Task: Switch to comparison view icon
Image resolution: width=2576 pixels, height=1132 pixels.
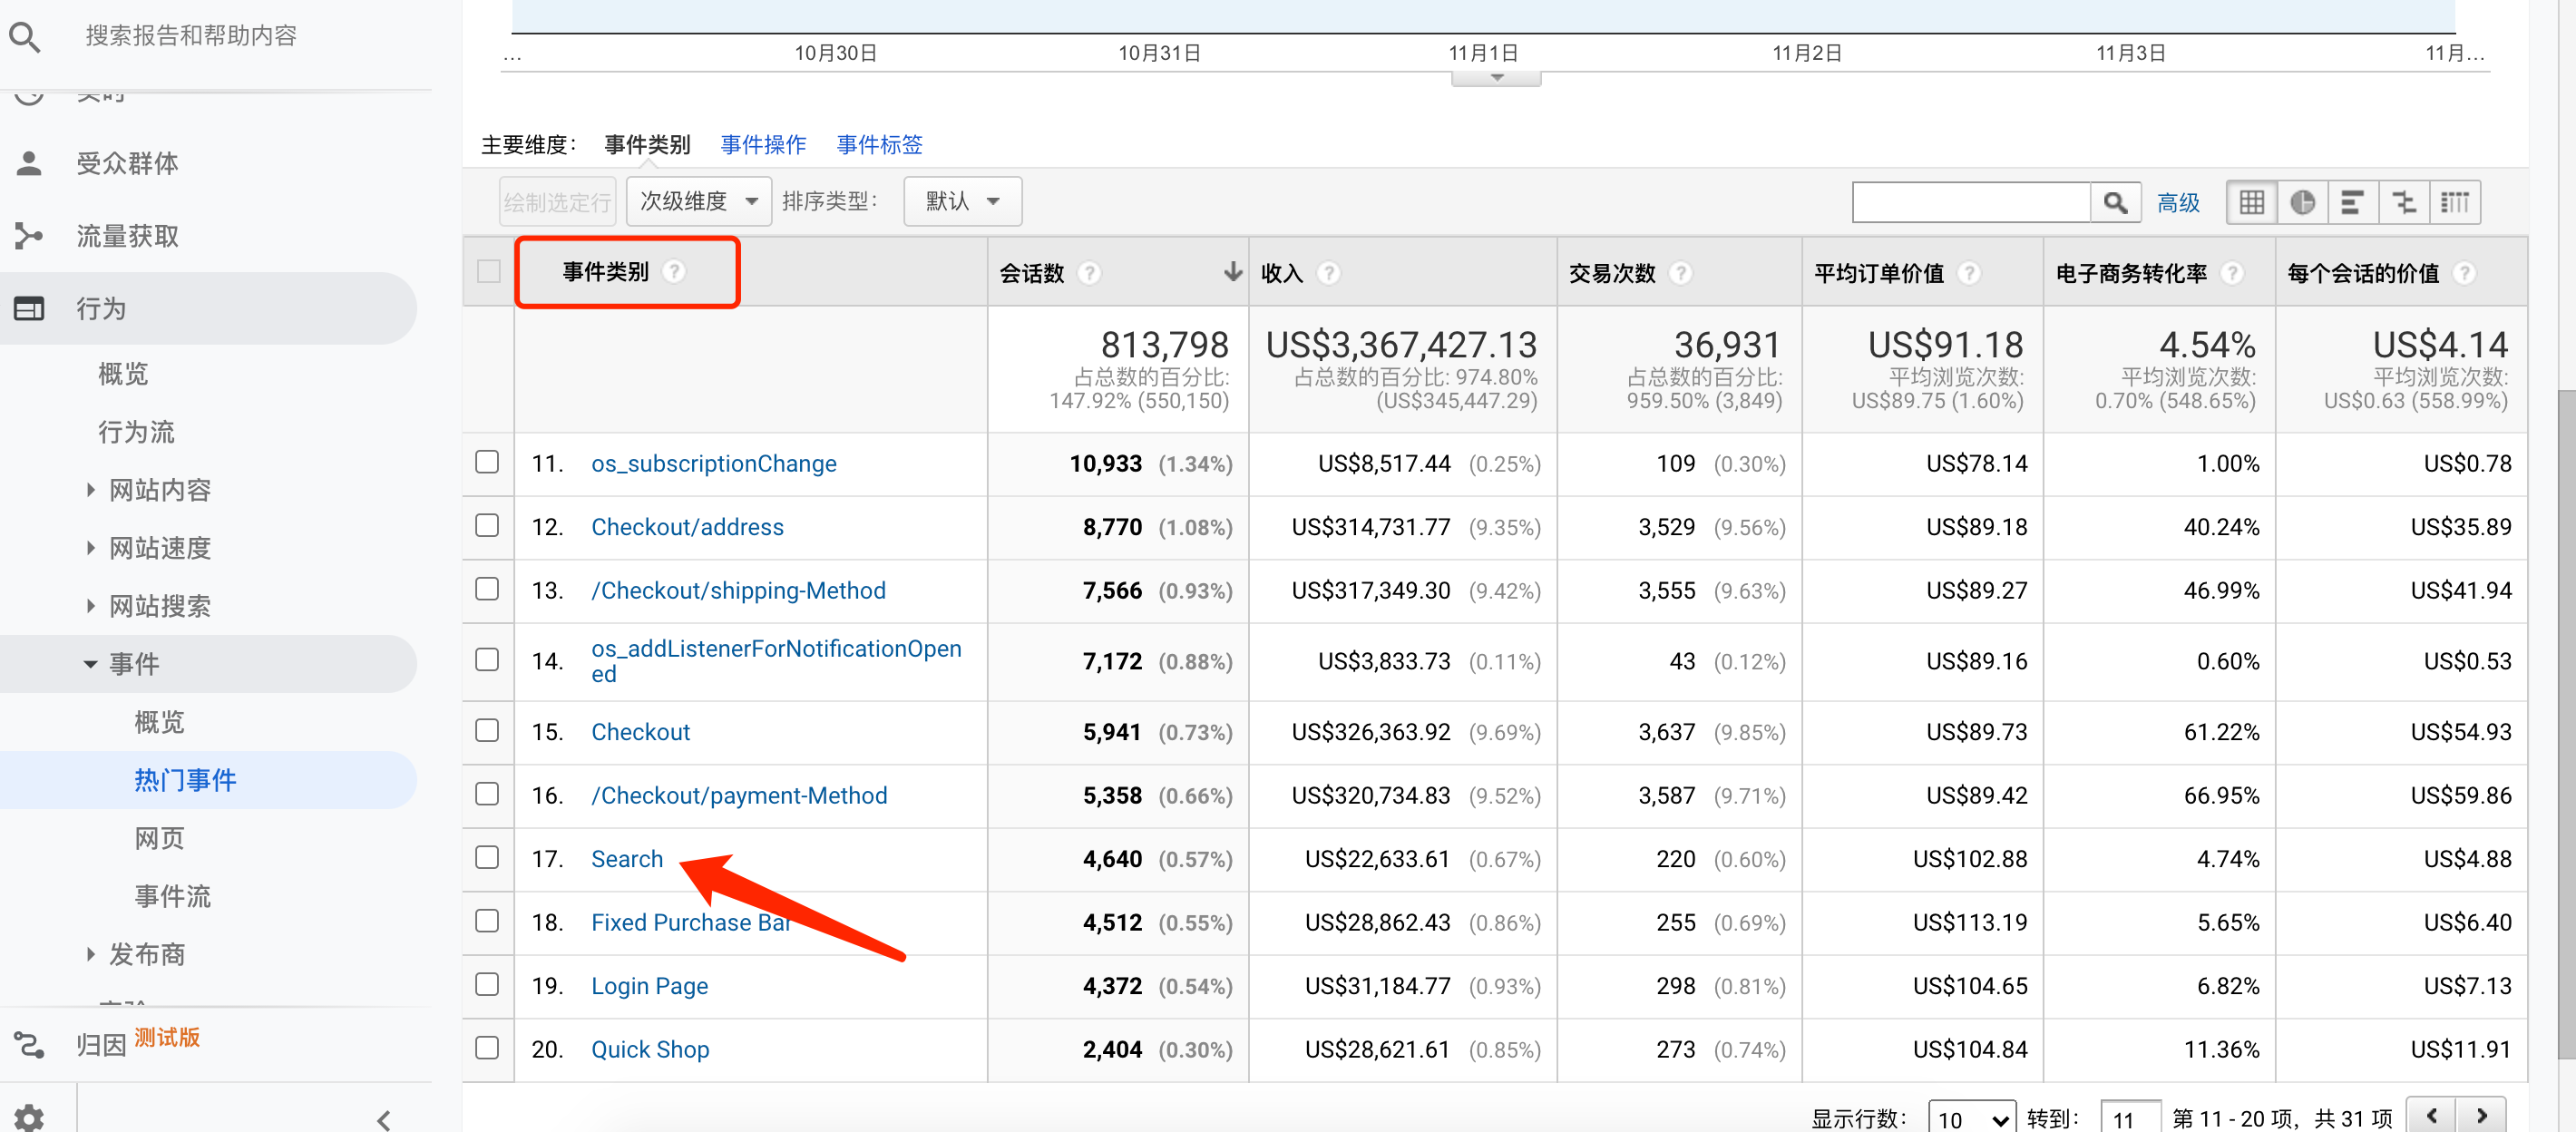Action: 2403,203
